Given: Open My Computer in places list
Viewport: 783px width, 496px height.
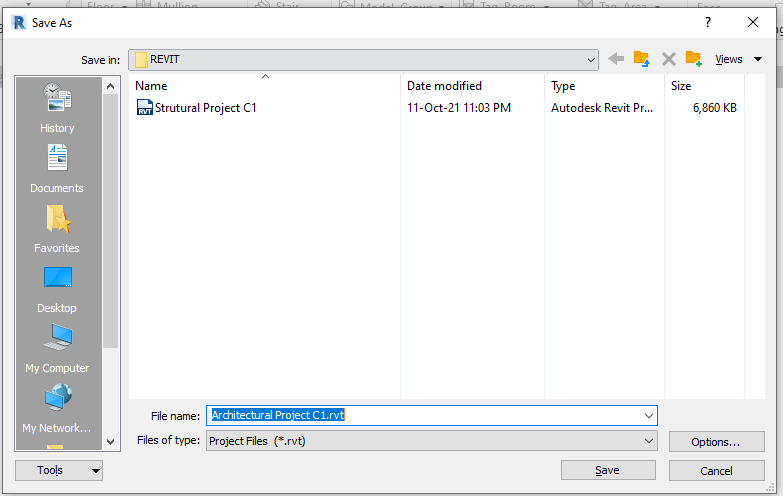Looking at the screenshot, I should point(57,348).
